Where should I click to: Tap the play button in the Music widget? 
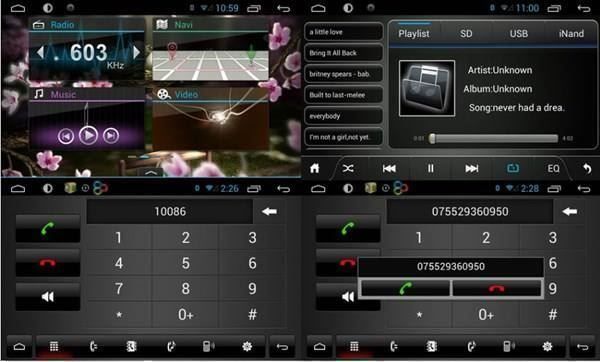[x=88, y=135]
